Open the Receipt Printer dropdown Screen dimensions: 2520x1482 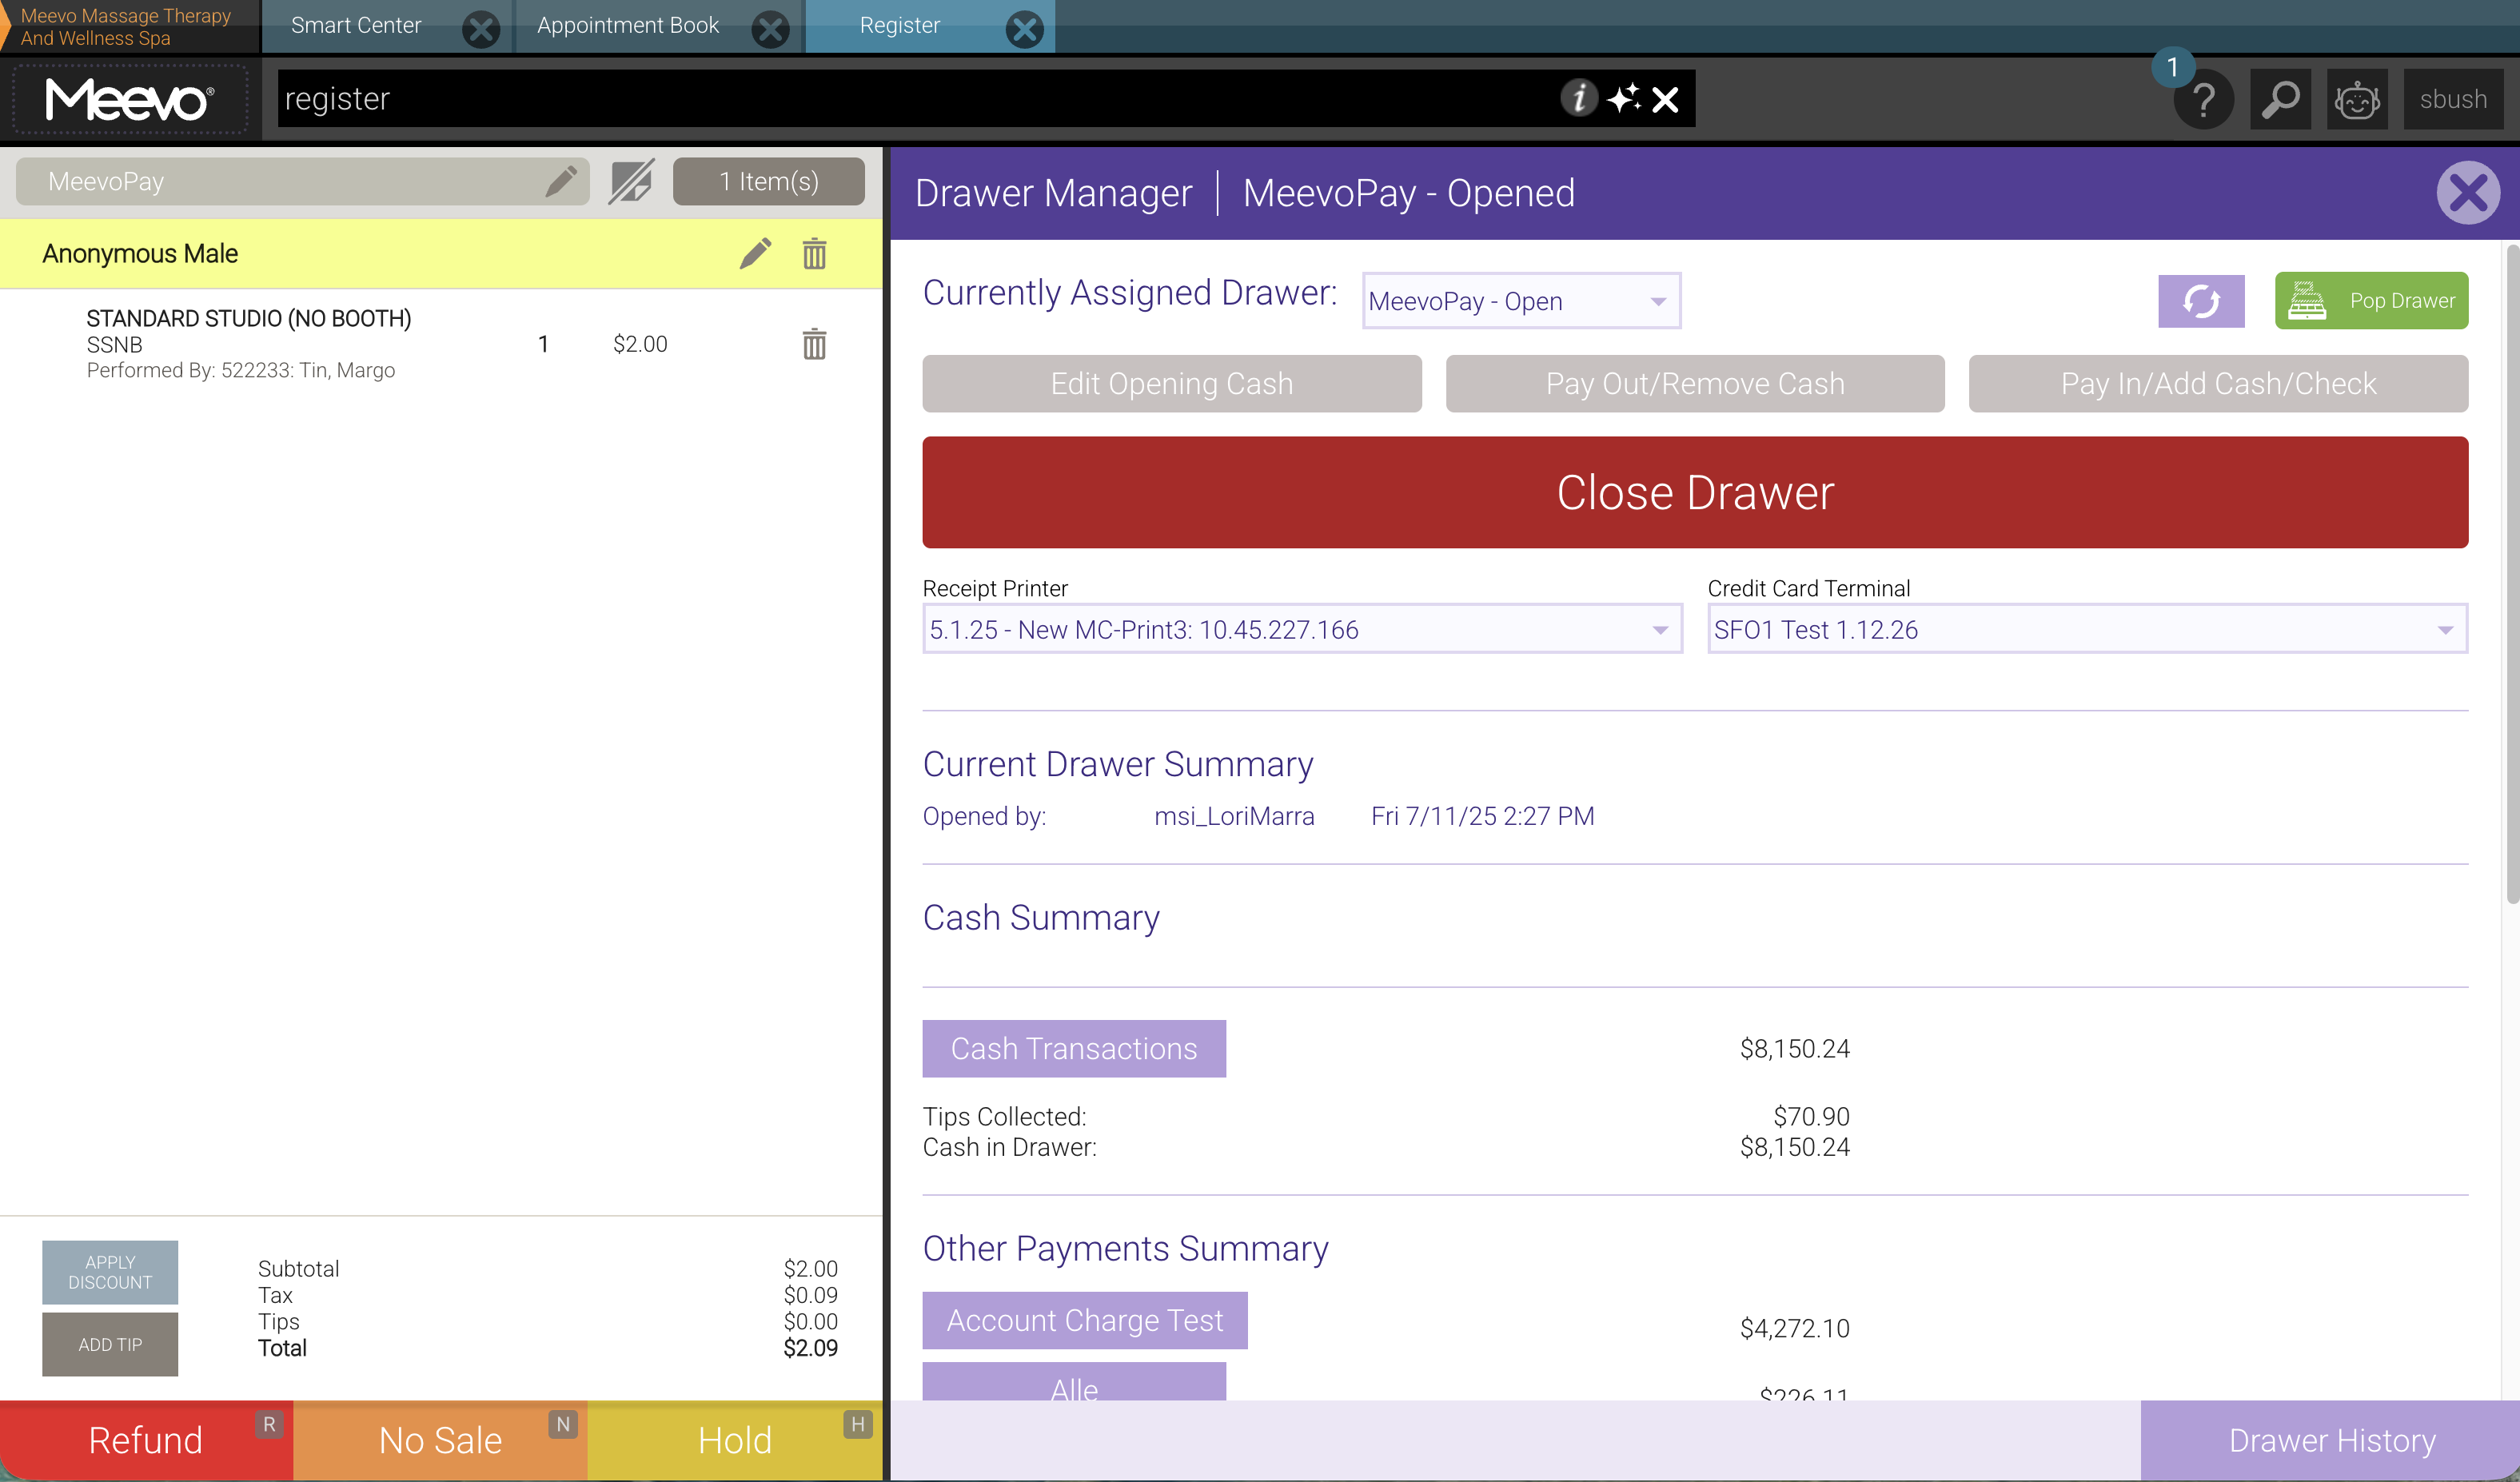[1302, 629]
